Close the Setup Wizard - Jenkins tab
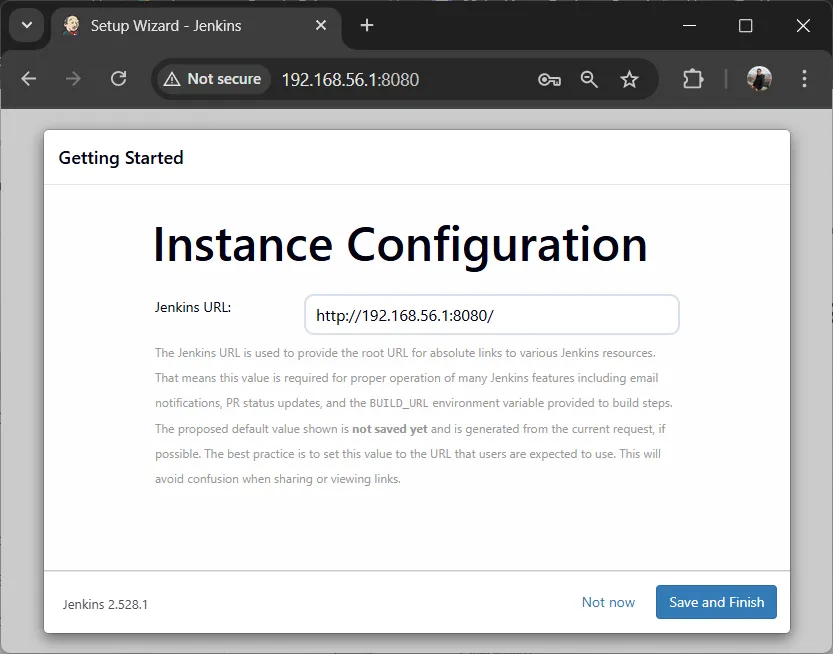This screenshot has height=654, width=833. click(321, 26)
